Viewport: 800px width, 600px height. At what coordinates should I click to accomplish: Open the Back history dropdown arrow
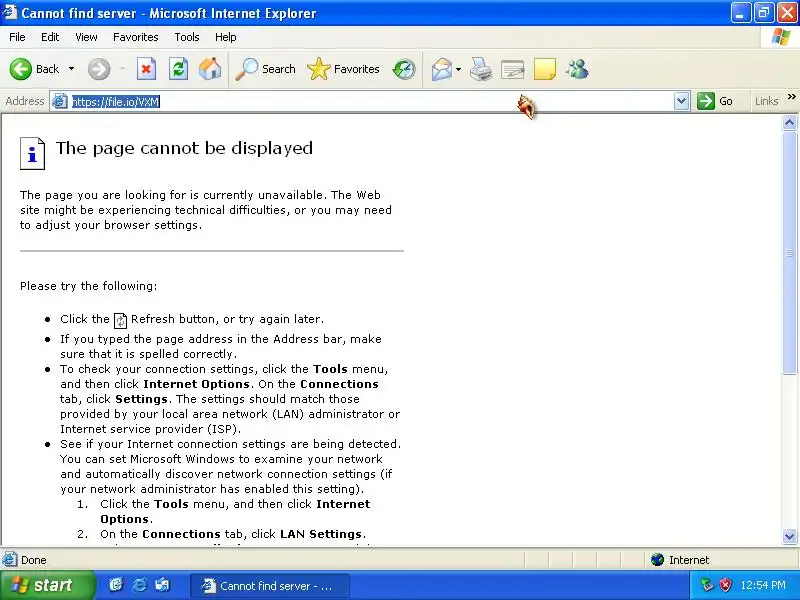pos(71,69)
